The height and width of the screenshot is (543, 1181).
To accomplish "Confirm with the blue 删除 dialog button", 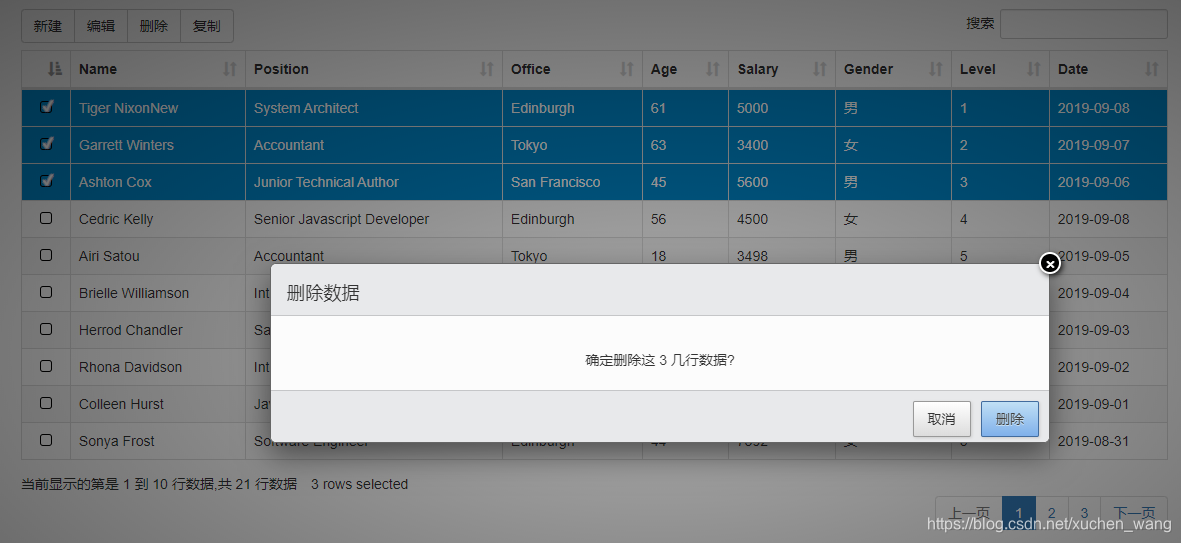I will (1009, 419).
